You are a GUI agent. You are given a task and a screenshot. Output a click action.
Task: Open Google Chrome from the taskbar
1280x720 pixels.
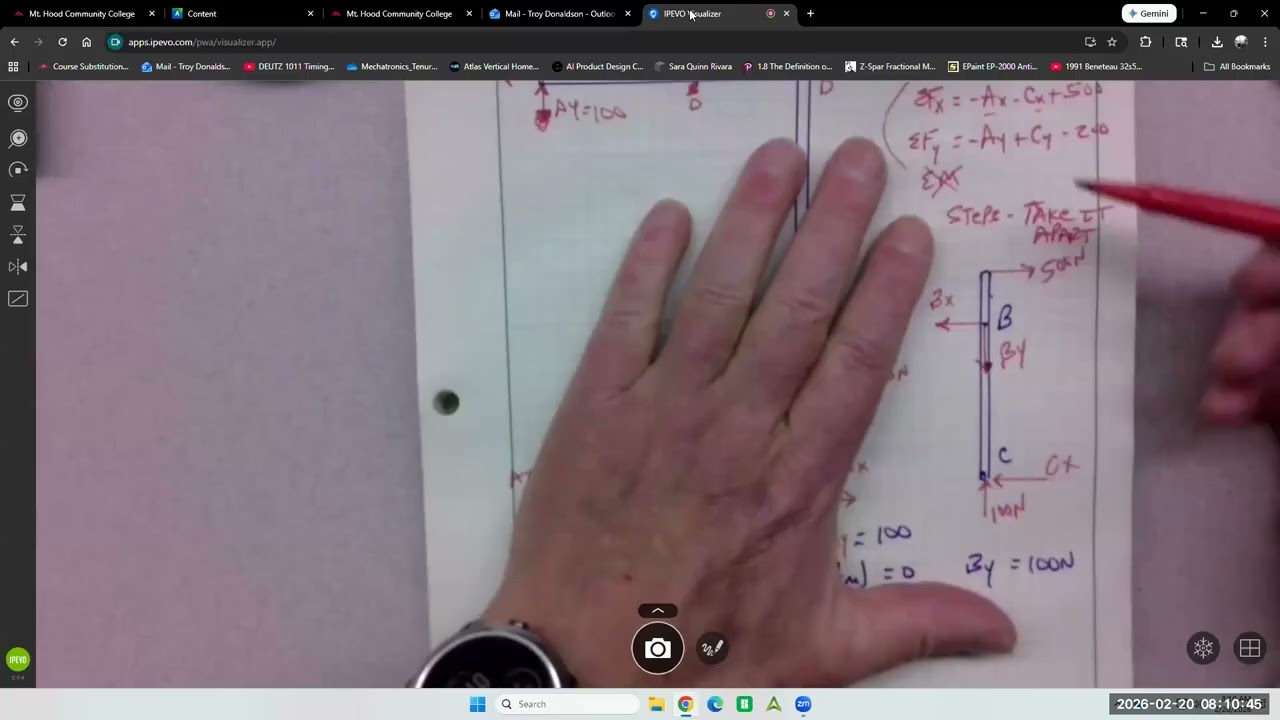coord(685,704)
